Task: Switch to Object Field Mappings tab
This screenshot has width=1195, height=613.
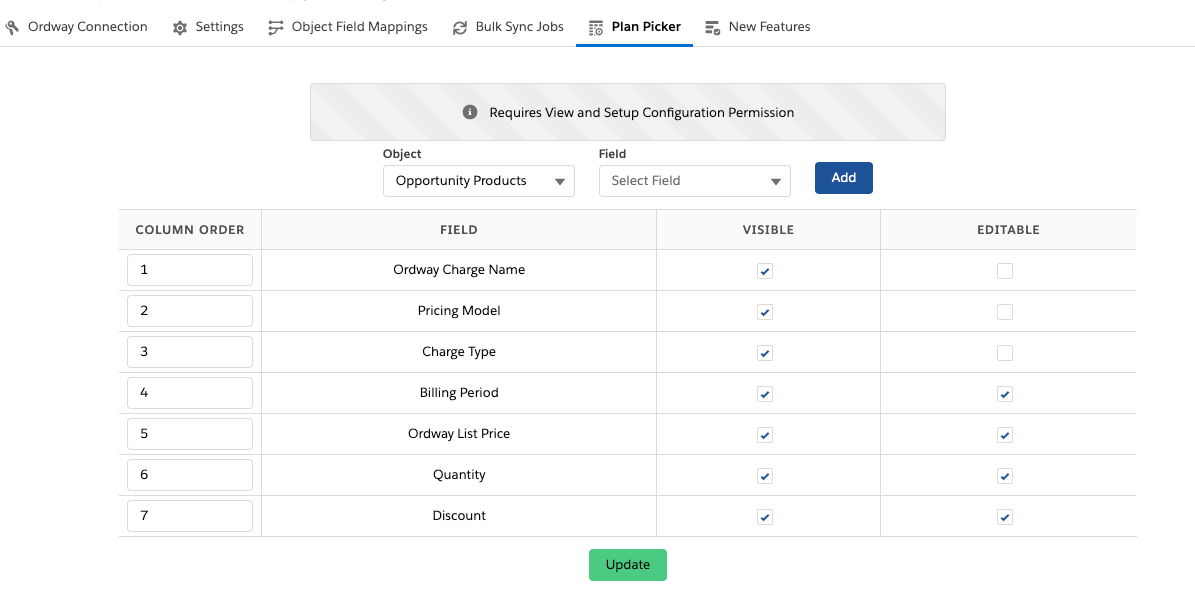Action: click(x=348, y=27)
